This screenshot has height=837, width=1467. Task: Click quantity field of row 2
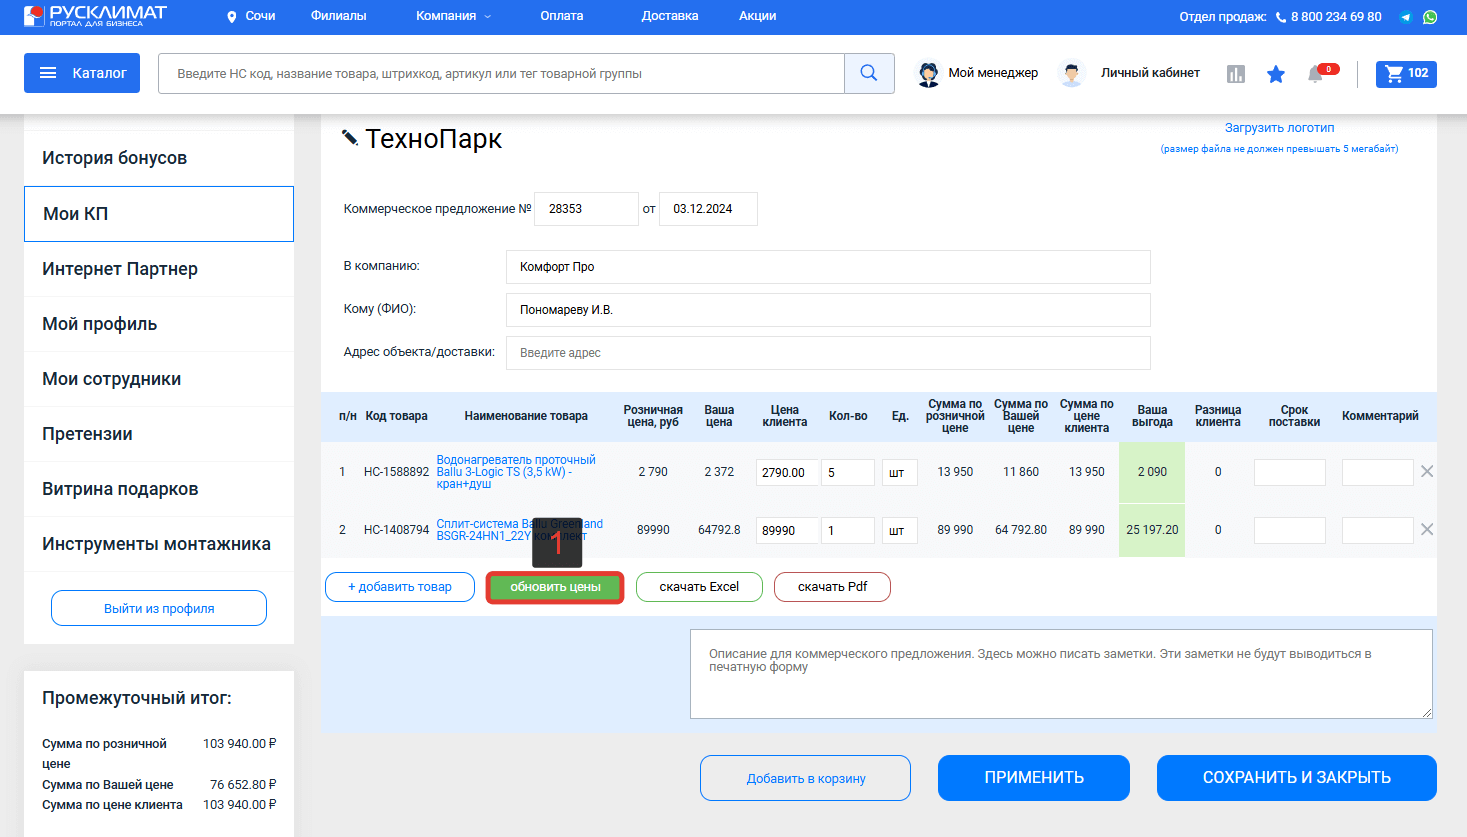[848, 530]
